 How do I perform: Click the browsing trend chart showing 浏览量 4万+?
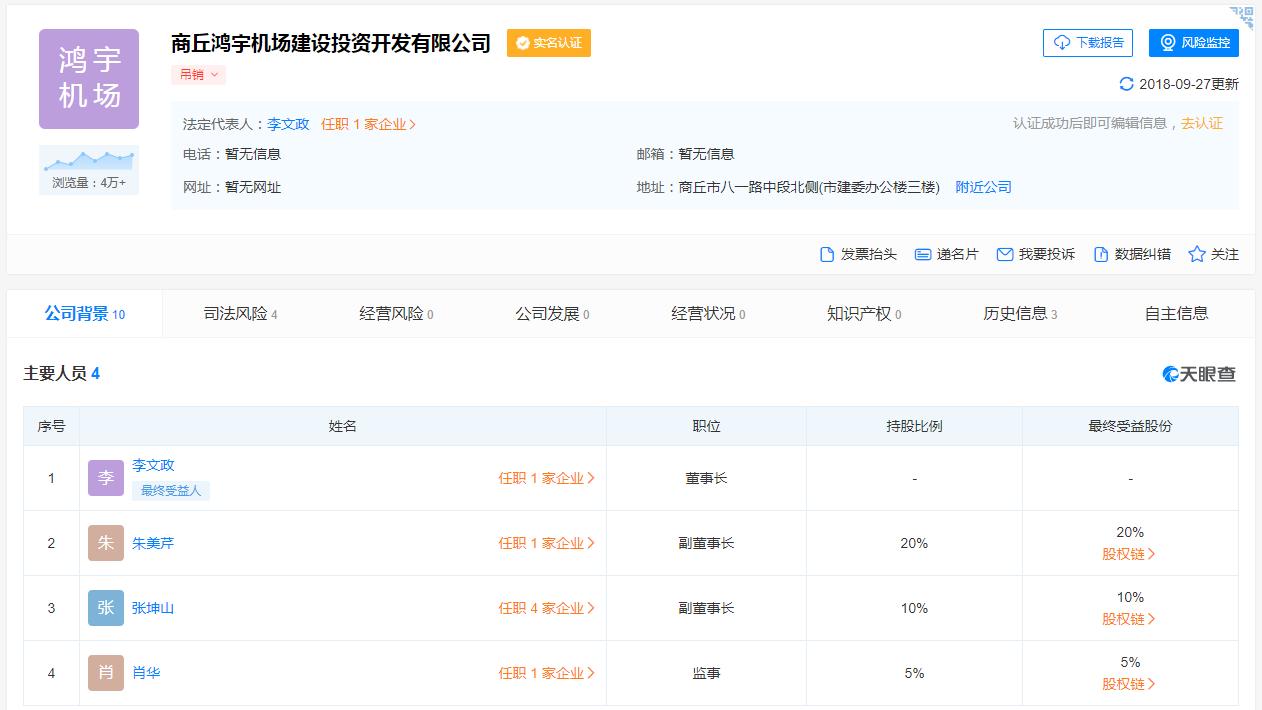click(x=88, y=166)
